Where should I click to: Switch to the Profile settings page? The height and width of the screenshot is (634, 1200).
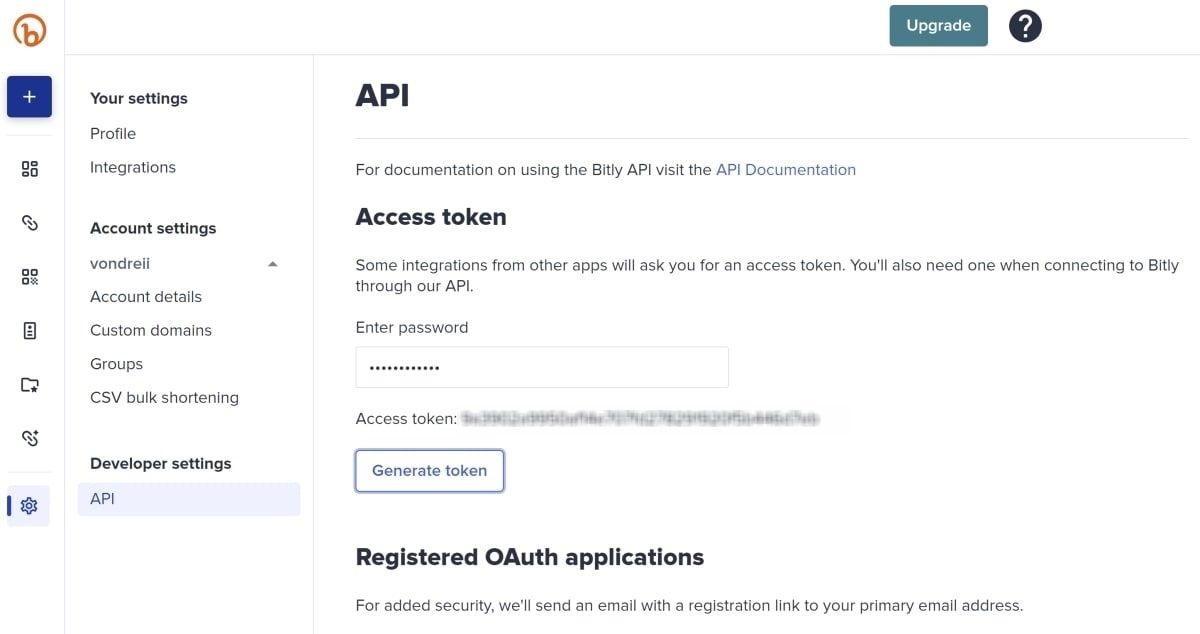click(113, 133)
